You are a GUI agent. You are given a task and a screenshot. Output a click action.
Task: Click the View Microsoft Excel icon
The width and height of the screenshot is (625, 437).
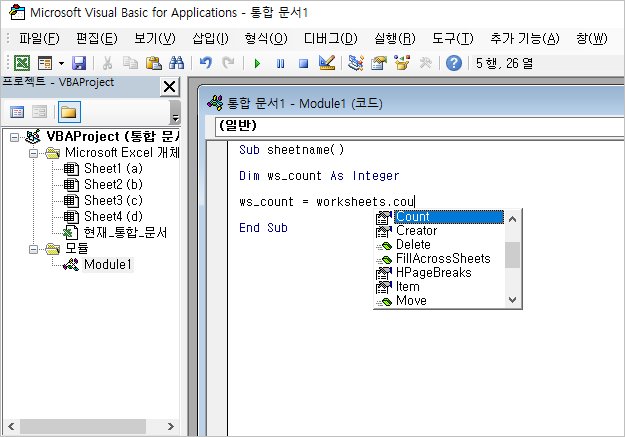pyautogui.click(x=20, y=63)
